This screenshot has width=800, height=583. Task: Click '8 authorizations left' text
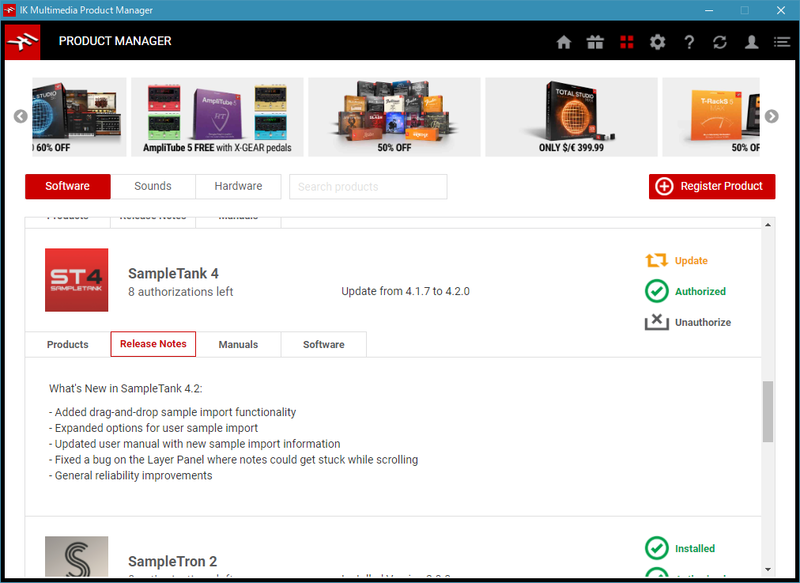point(181,292)
